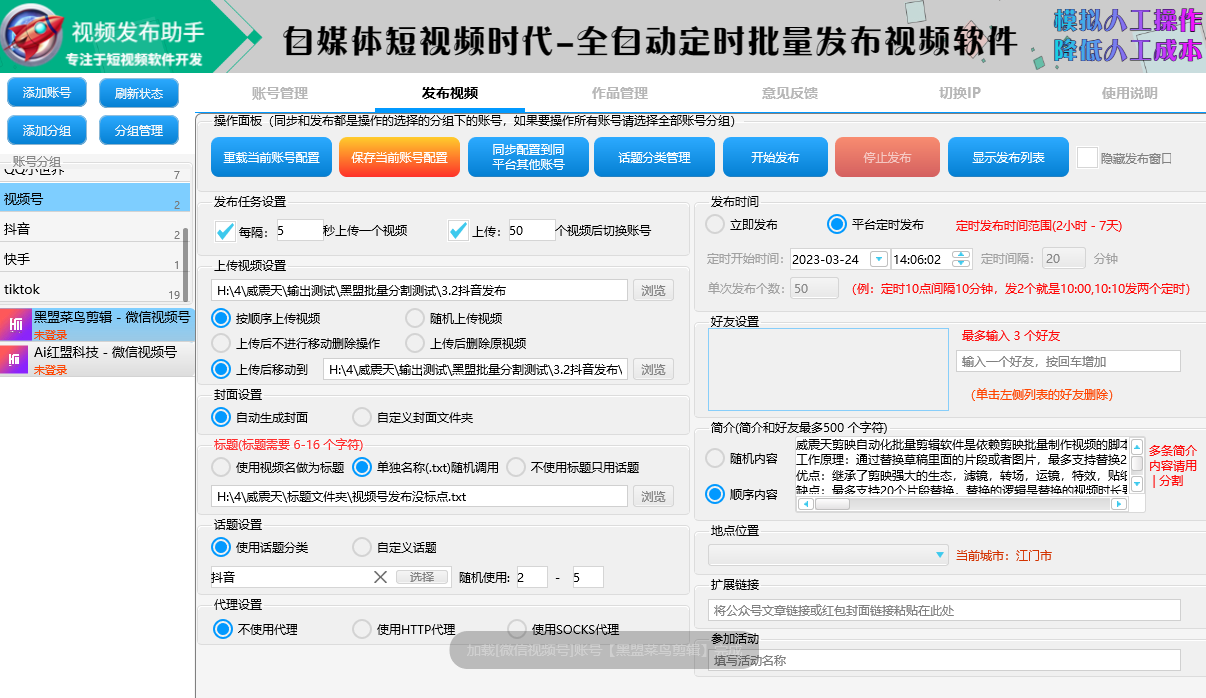This screenshot has height=698, width=1206.
Task: Select 上传后删除原视频 option
Action: click(415, 343)
